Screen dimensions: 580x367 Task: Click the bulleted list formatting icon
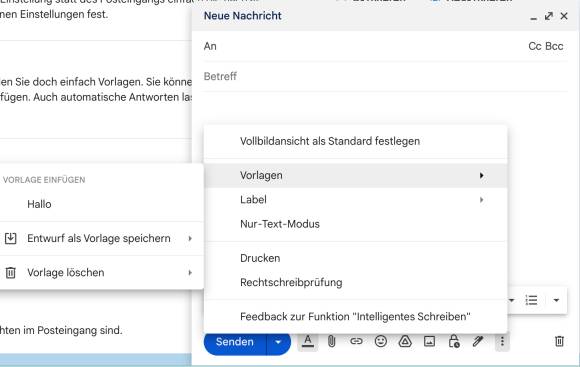pyautogui.click(x=532, y=300)
